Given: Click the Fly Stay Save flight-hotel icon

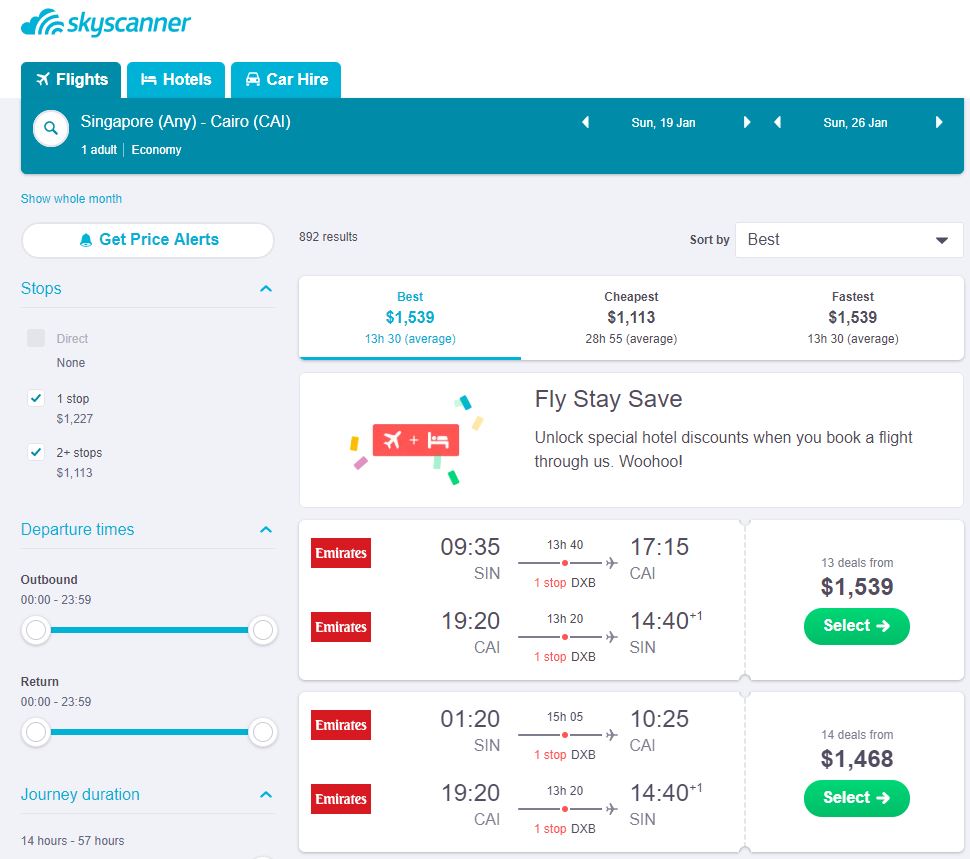Looking at the screenshot, I should pyautogui.click(x=415, y=440).
